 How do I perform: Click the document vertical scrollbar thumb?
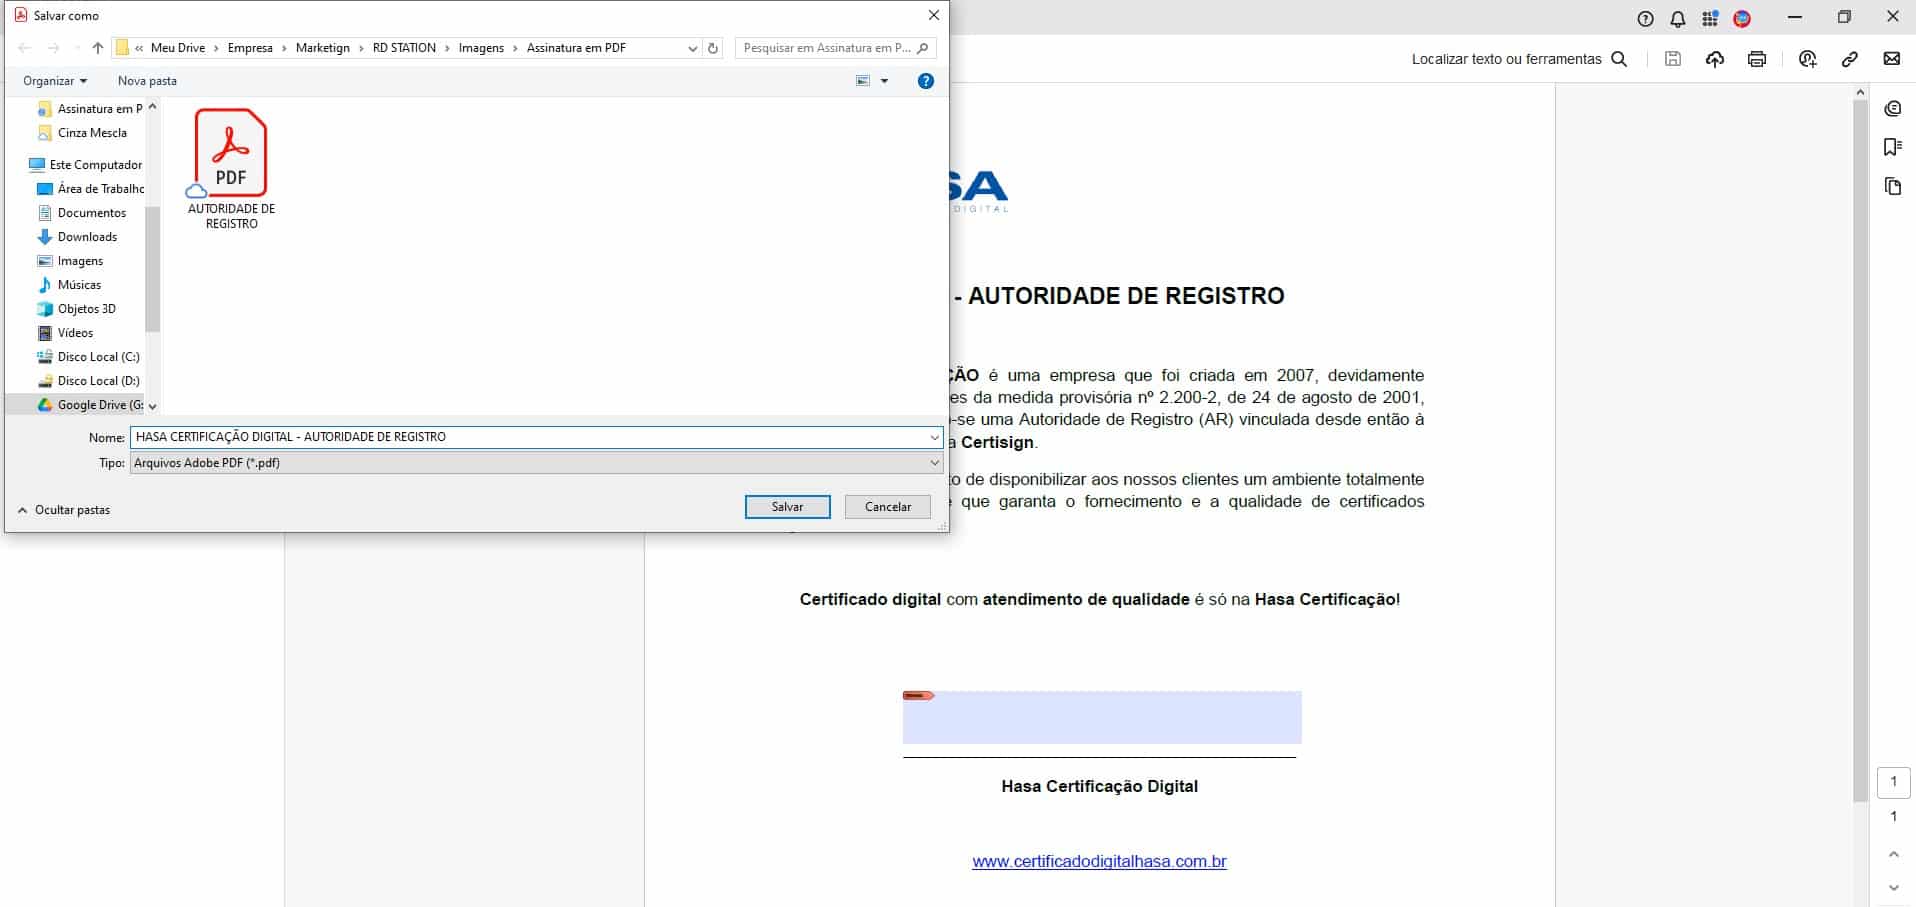point(1860,450)
